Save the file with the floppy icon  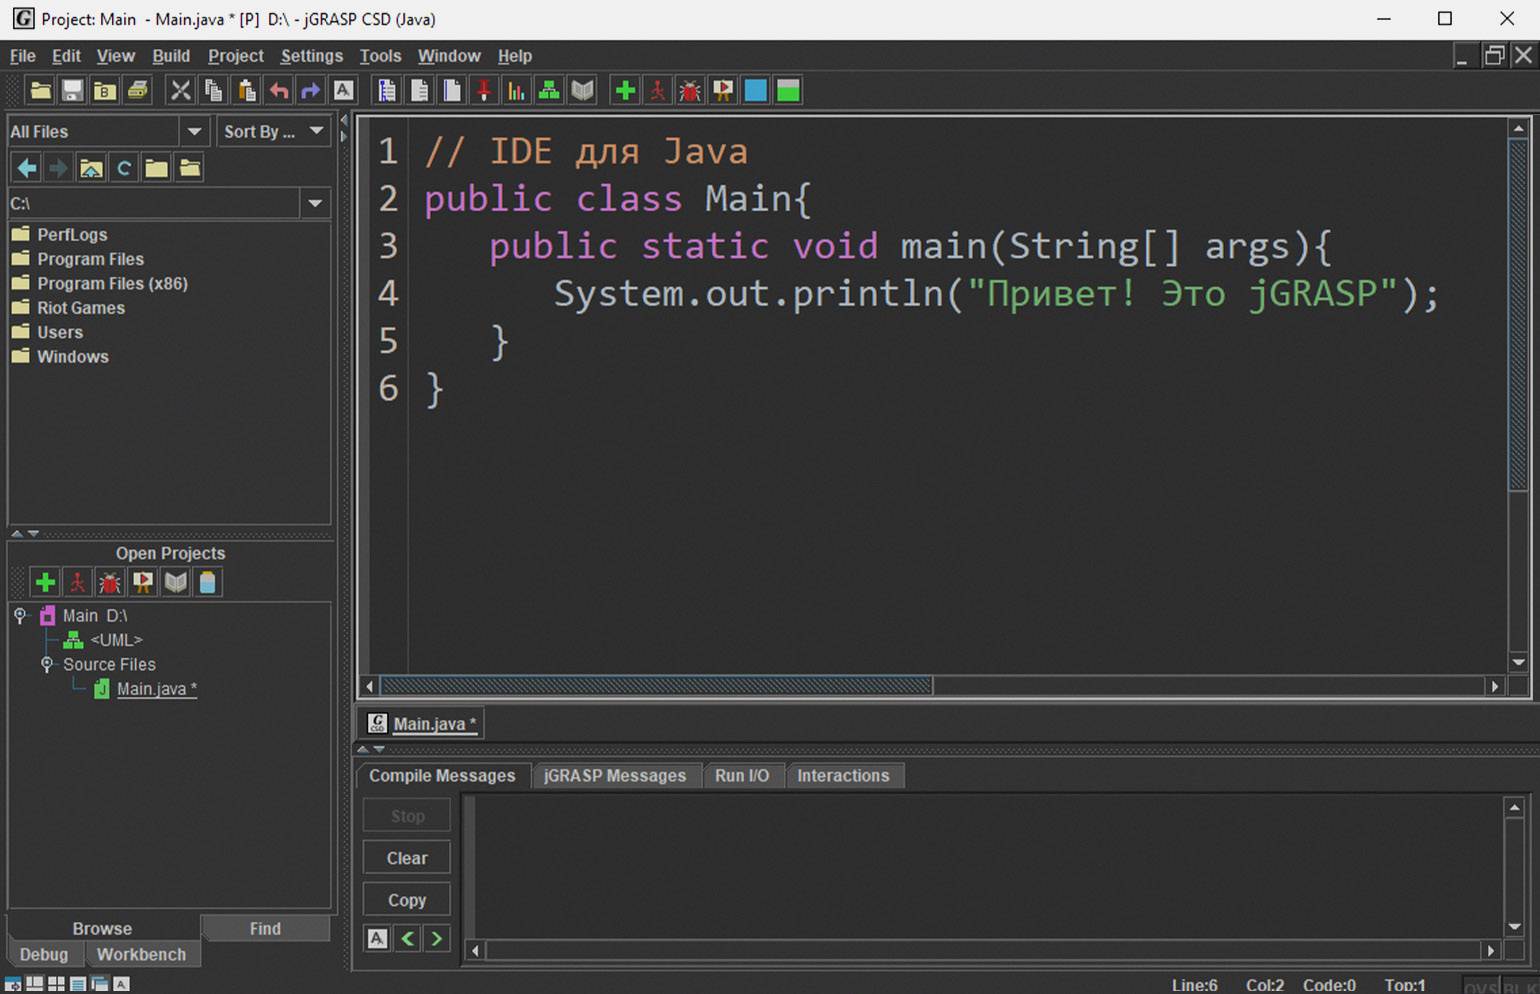pos(72,91)
